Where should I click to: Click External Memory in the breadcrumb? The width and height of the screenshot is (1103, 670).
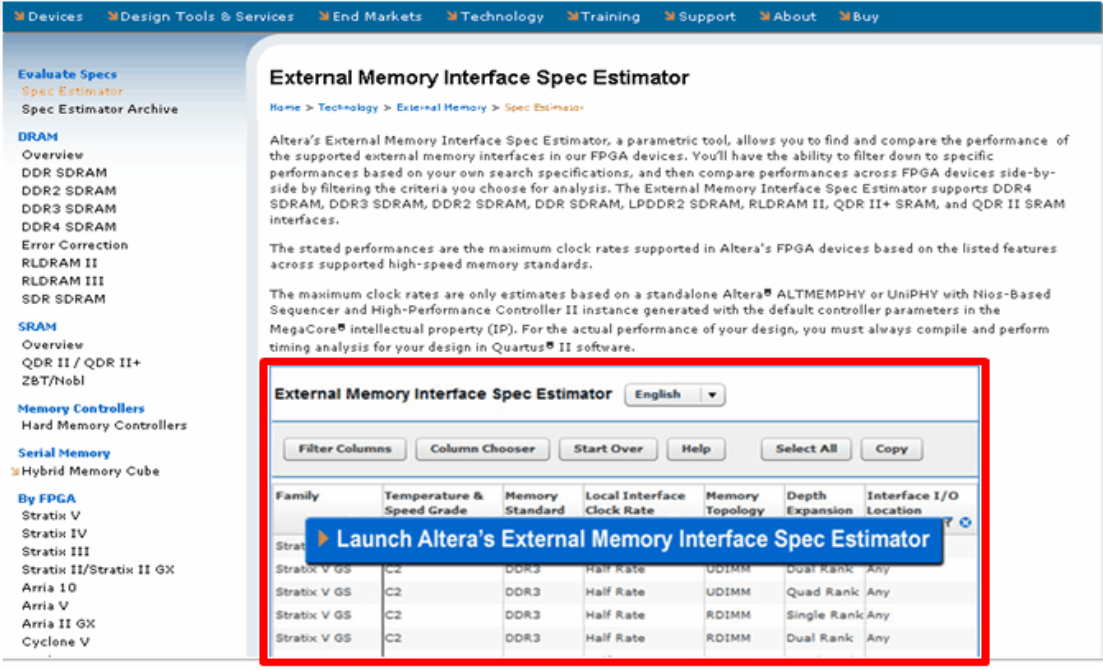[x=441, y=108]
